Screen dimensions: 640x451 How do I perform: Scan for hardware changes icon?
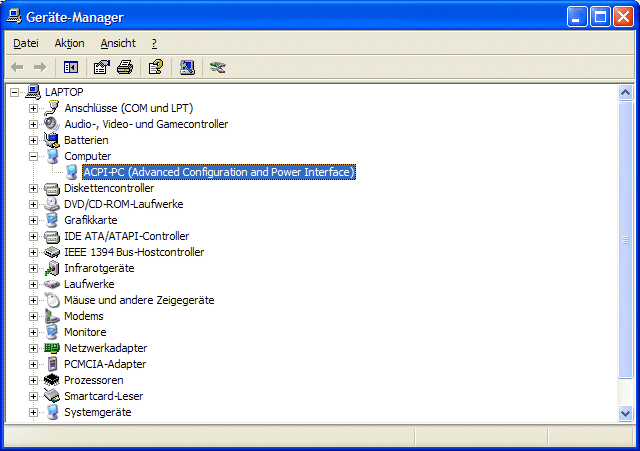point(187,67)
